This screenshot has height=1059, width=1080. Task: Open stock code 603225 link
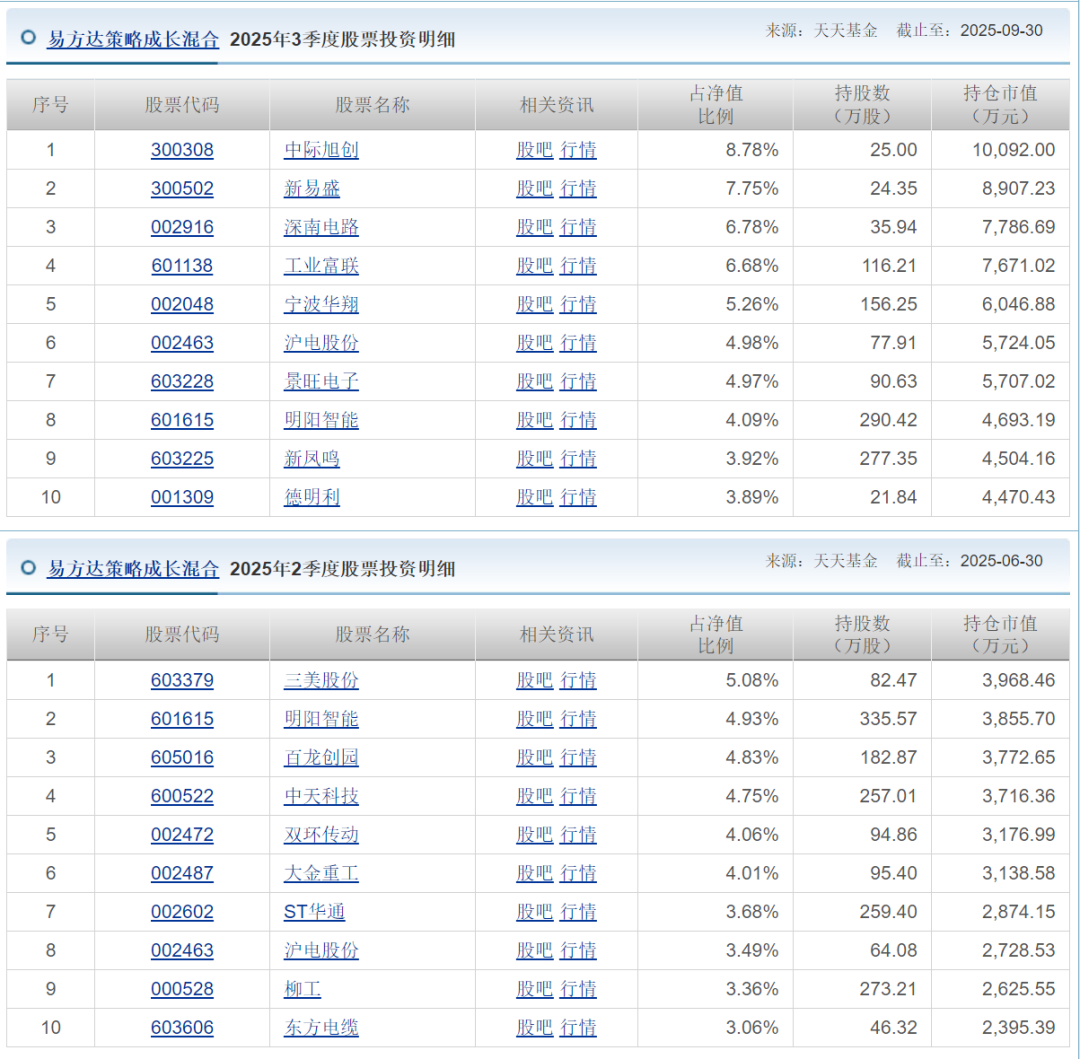pyautogui.click(x=182, y=459)
